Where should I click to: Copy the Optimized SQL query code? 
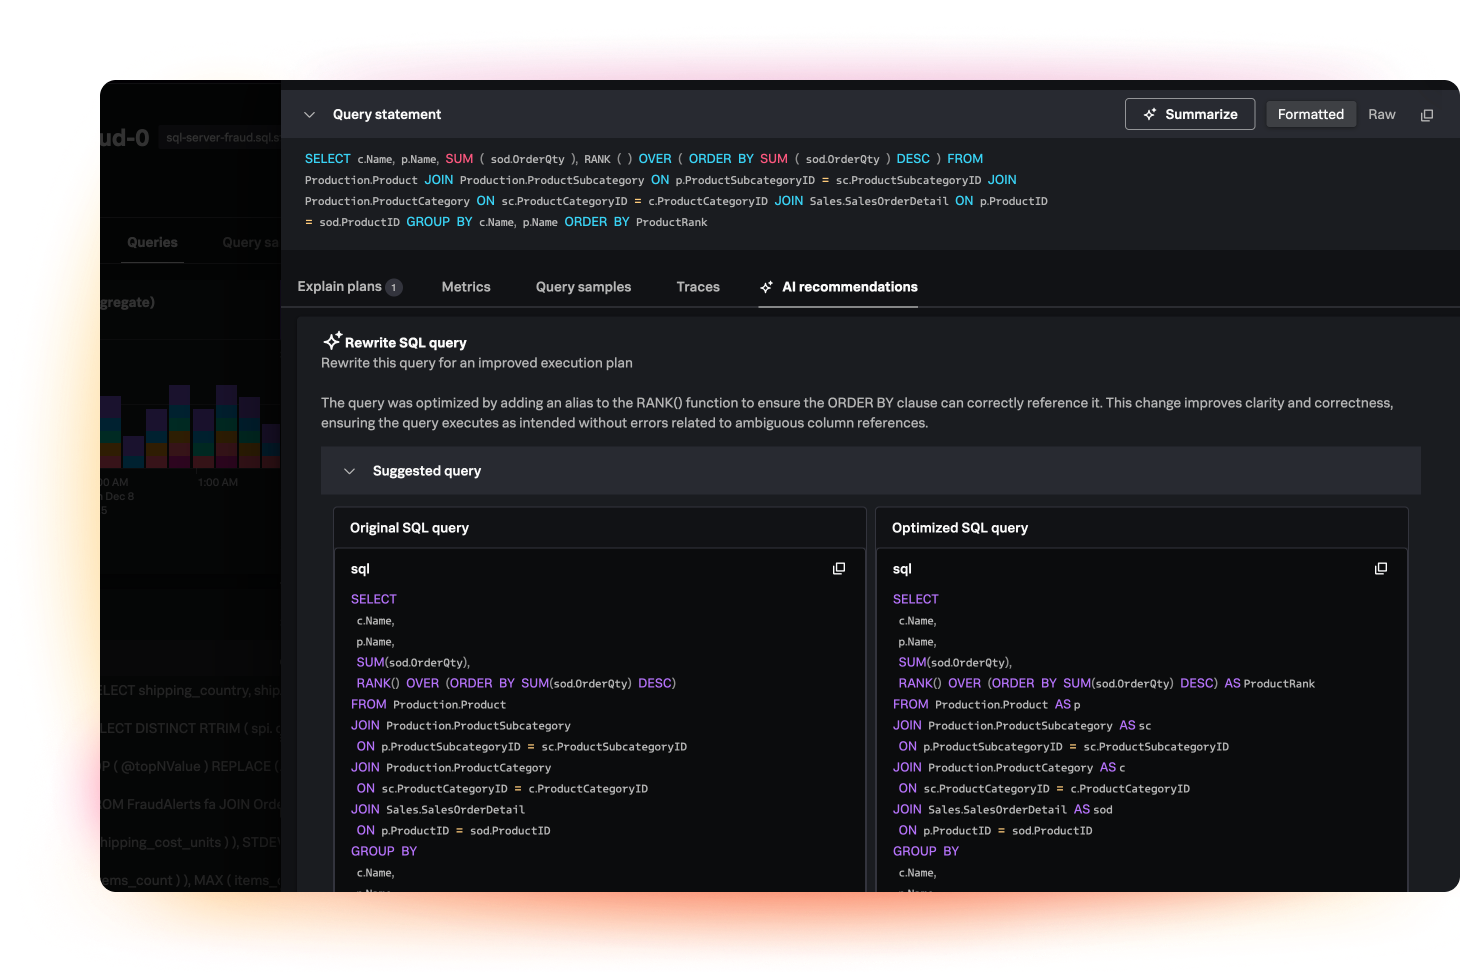(x=1380, y=568)
